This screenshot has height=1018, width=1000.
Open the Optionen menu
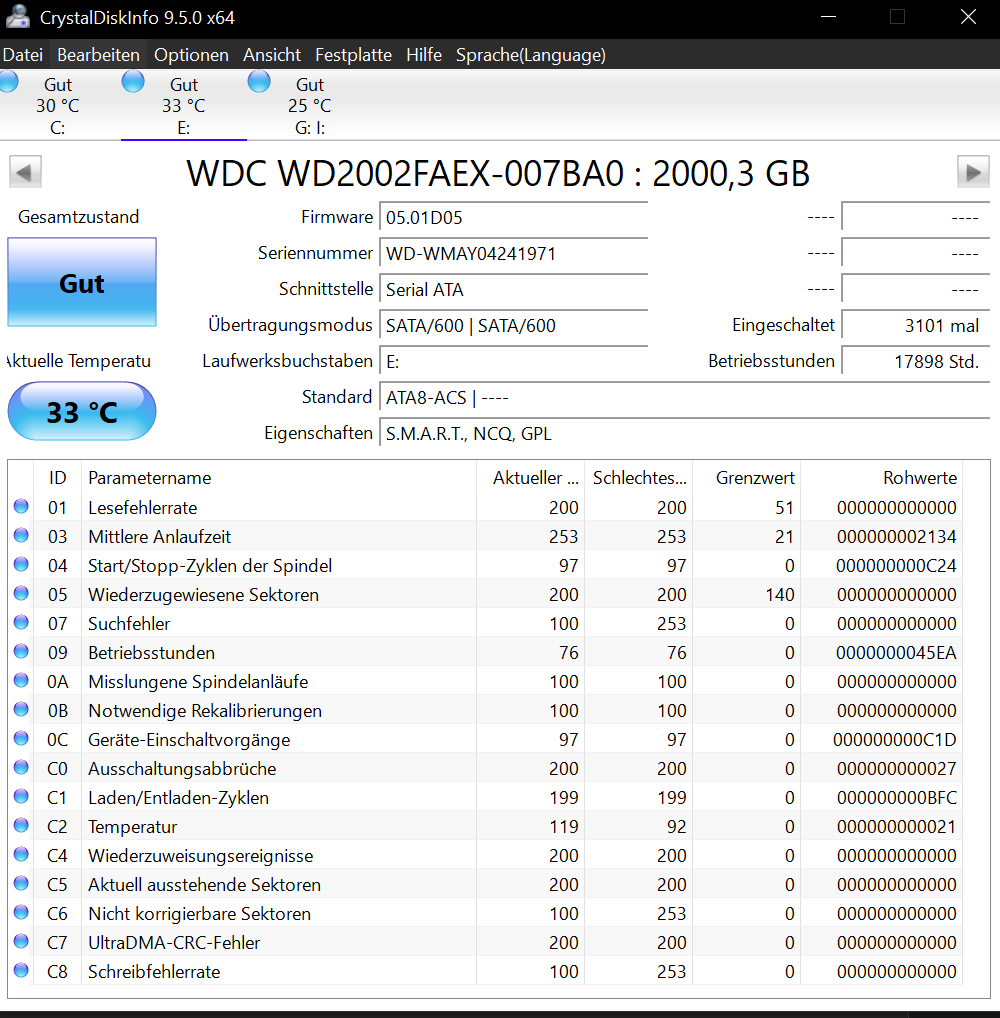pyautogui.click(x=191, y=55)
